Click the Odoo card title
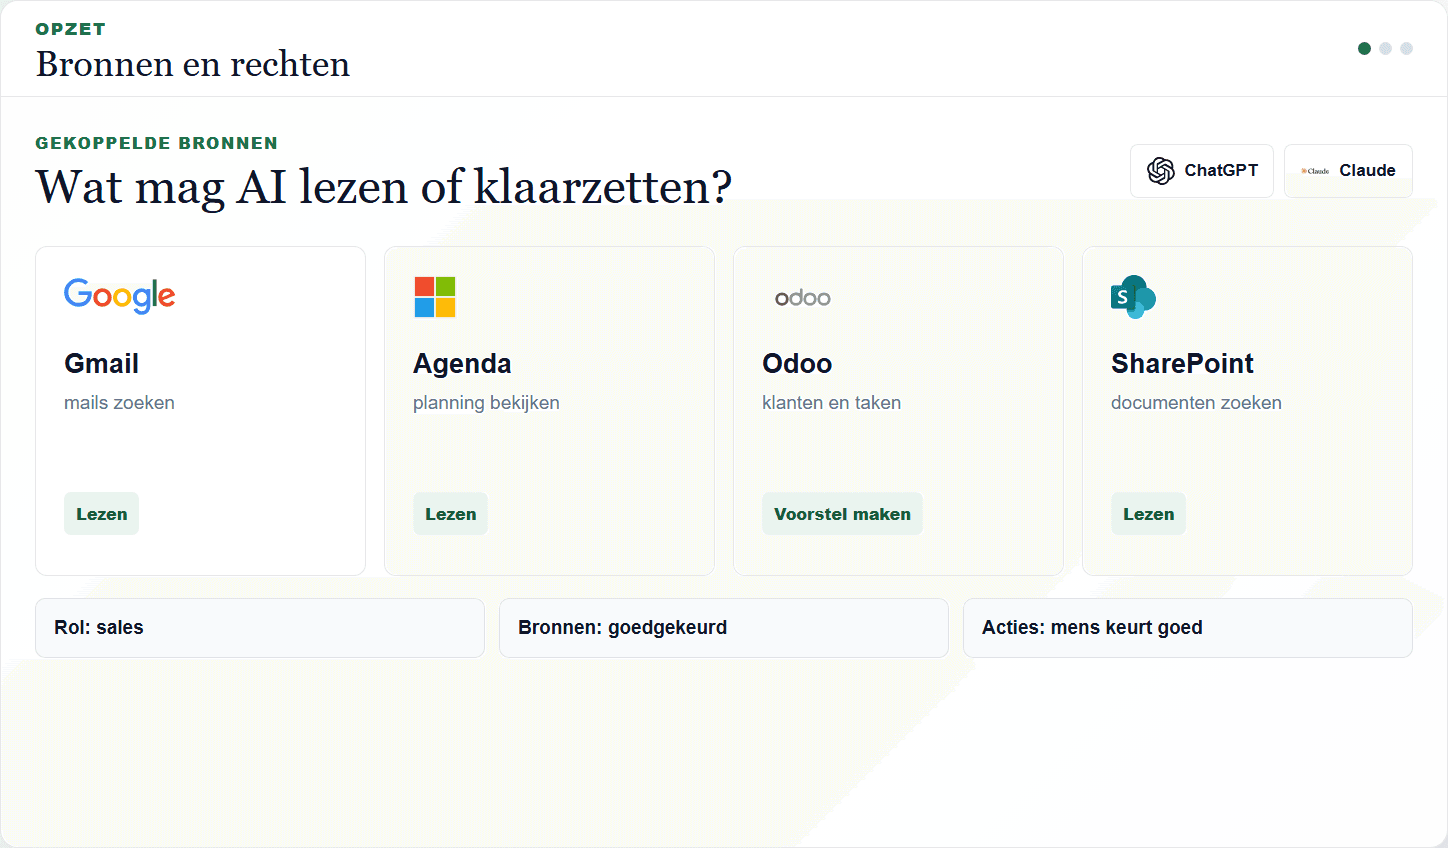The image size is (1448, 848). (797, 364)
